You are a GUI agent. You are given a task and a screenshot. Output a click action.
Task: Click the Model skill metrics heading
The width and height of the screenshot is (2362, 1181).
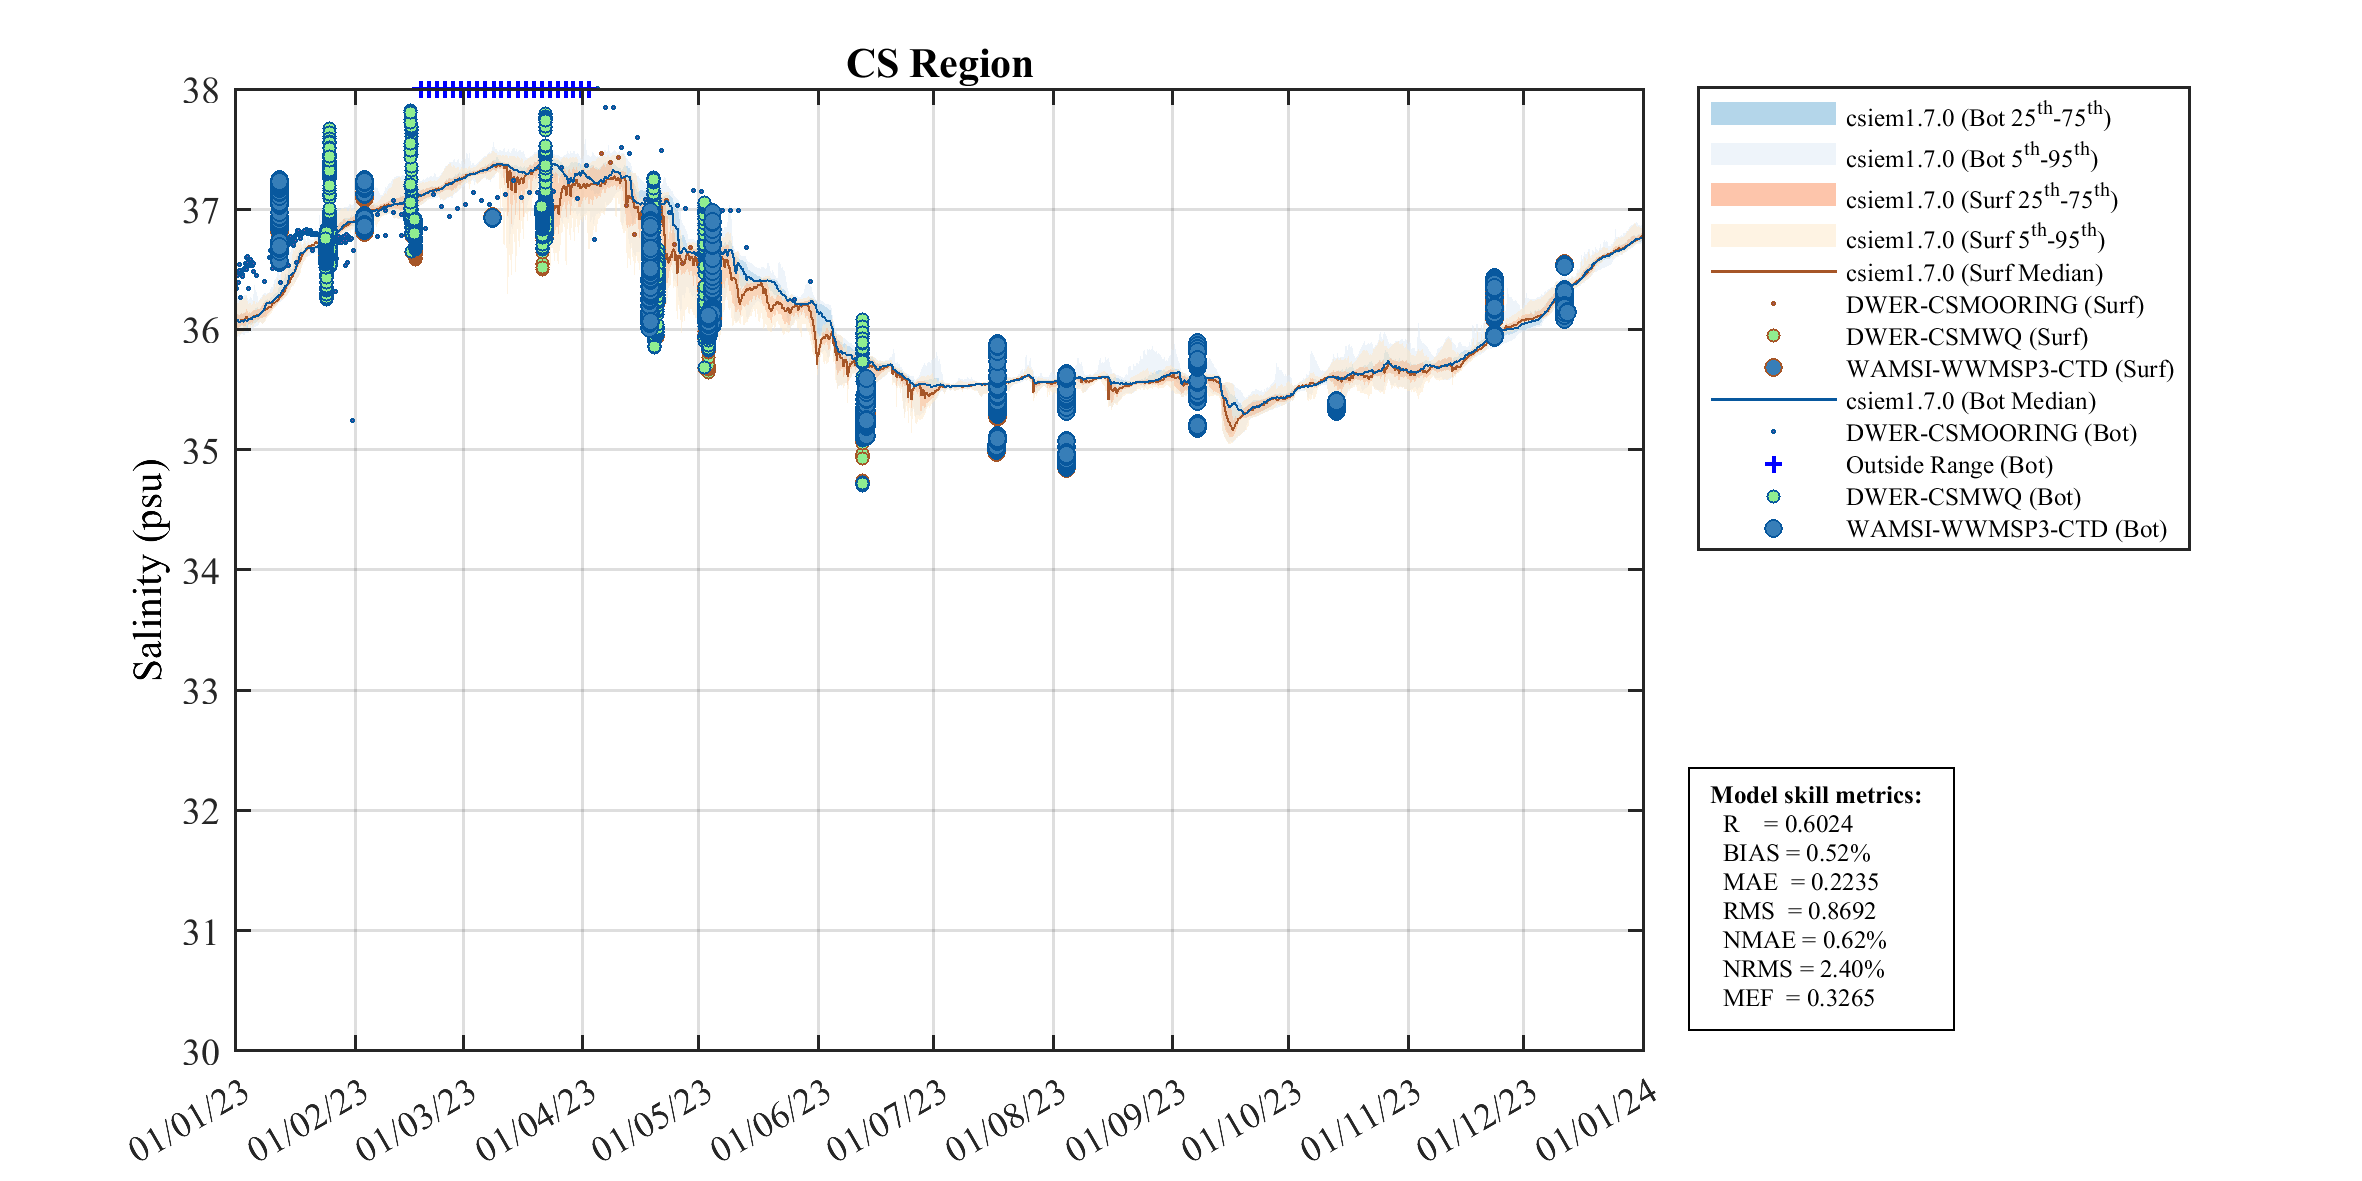pyautogui.click(x=1815, y=795)
